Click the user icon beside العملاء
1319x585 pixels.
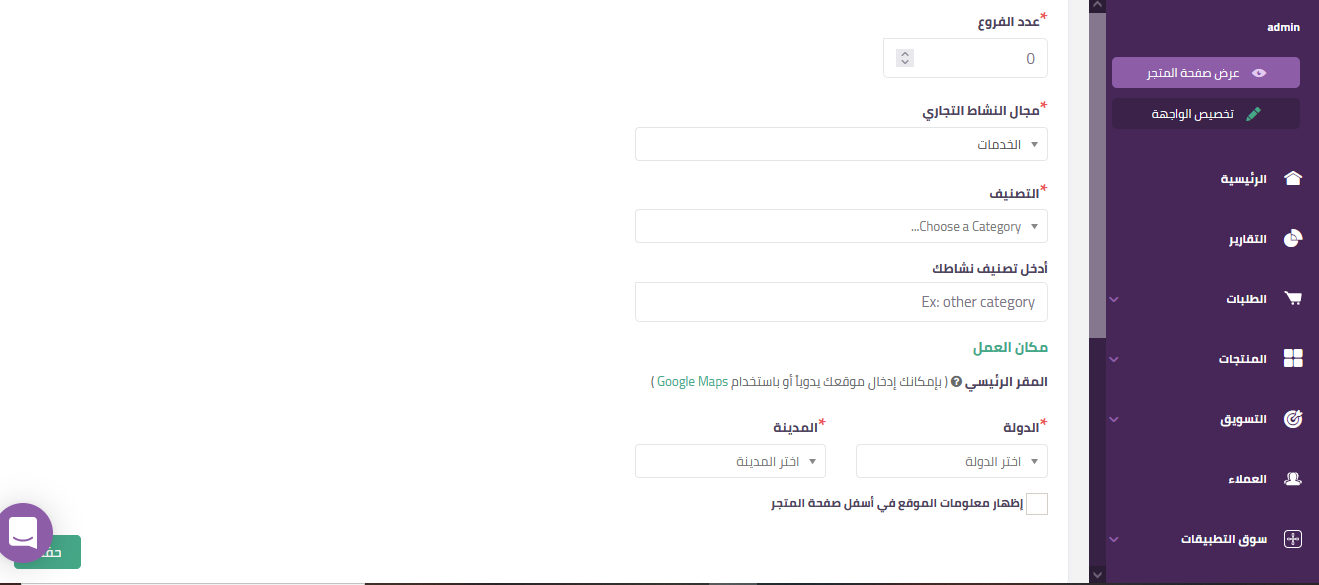coord(1292,479)
